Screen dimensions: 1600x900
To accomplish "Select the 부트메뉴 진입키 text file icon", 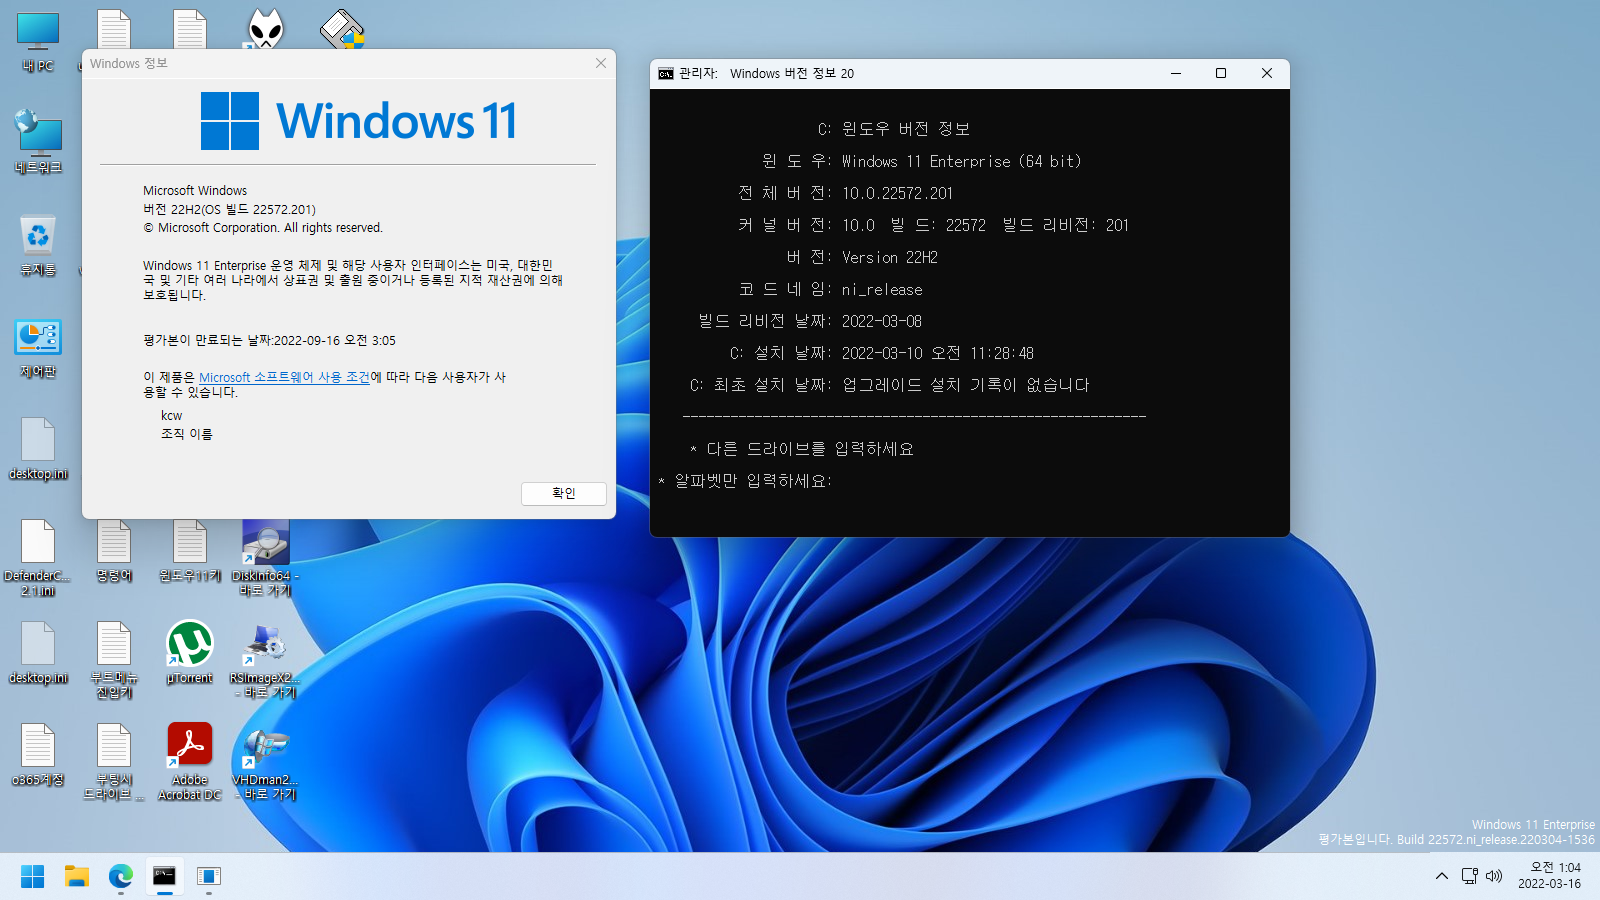I will 114,660.
